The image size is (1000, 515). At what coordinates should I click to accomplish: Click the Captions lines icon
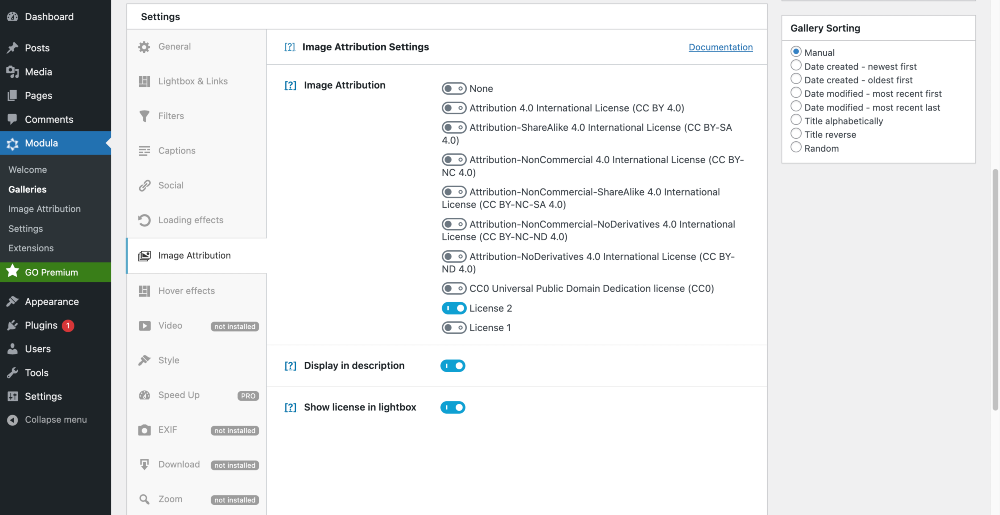(x=145, y=151)
